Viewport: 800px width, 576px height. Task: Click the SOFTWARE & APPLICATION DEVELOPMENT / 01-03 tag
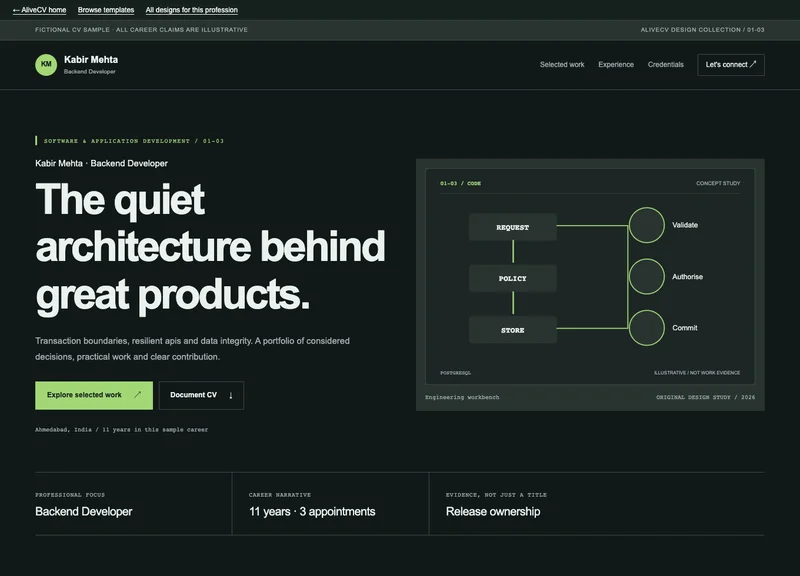pyautogui.click(x=133, y=141)
